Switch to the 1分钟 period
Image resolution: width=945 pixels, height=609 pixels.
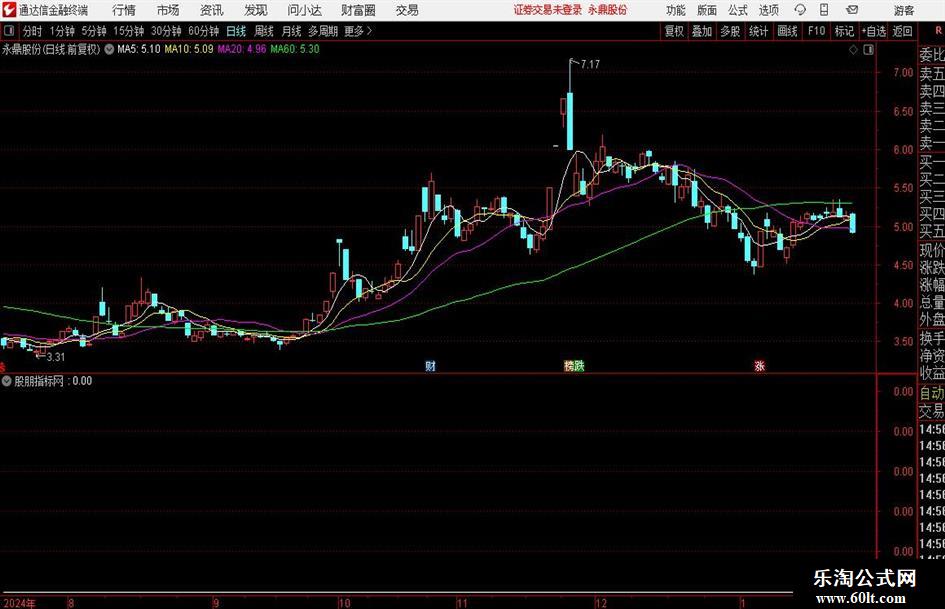pyautogui.click(x=62, y=31)
